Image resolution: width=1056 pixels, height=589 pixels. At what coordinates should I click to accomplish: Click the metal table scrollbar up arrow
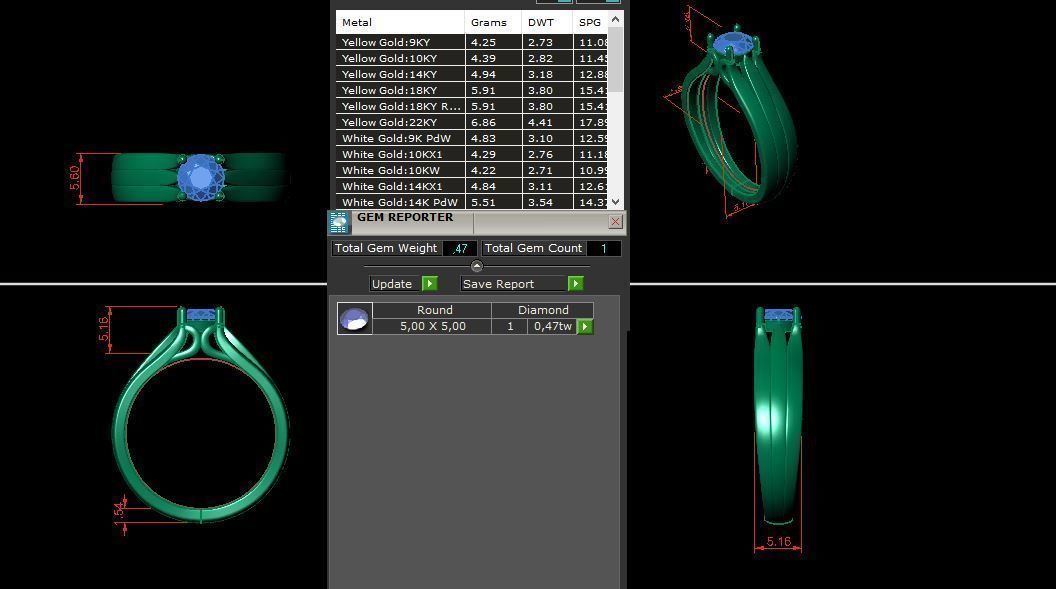tap(616, 20)
